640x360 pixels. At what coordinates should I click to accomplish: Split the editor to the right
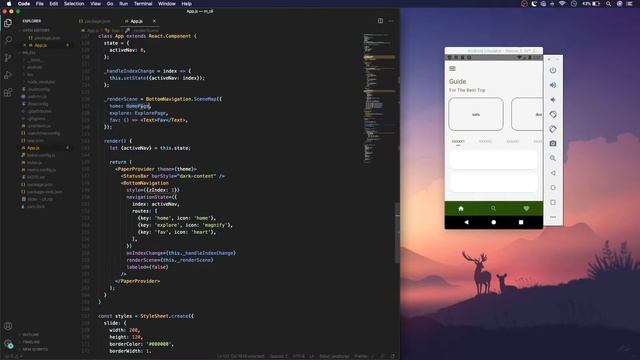point(380,21)
